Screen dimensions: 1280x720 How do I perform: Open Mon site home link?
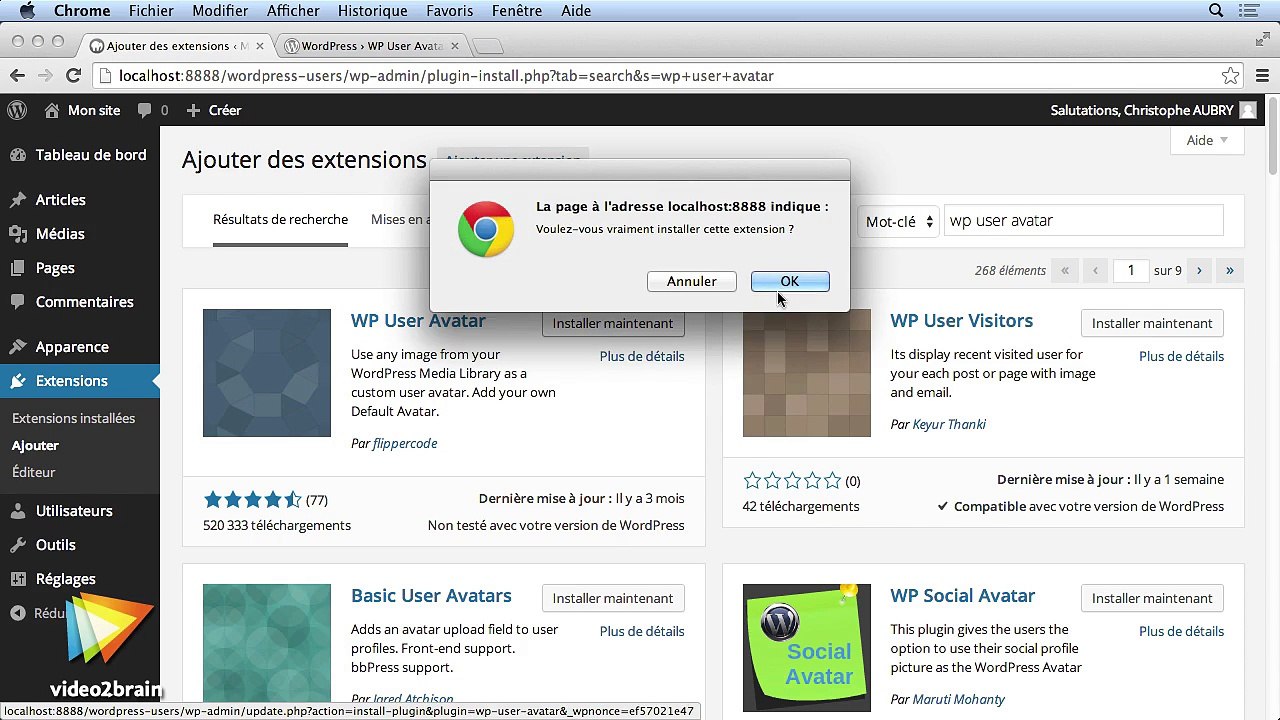(83, 110)
